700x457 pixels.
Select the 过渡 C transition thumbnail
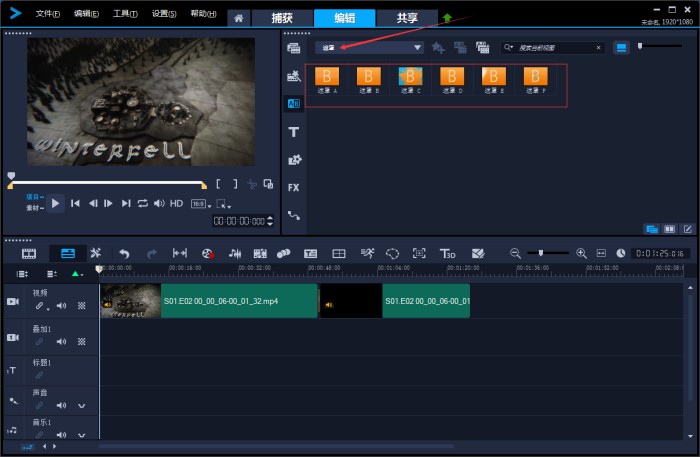click(411, 77)
